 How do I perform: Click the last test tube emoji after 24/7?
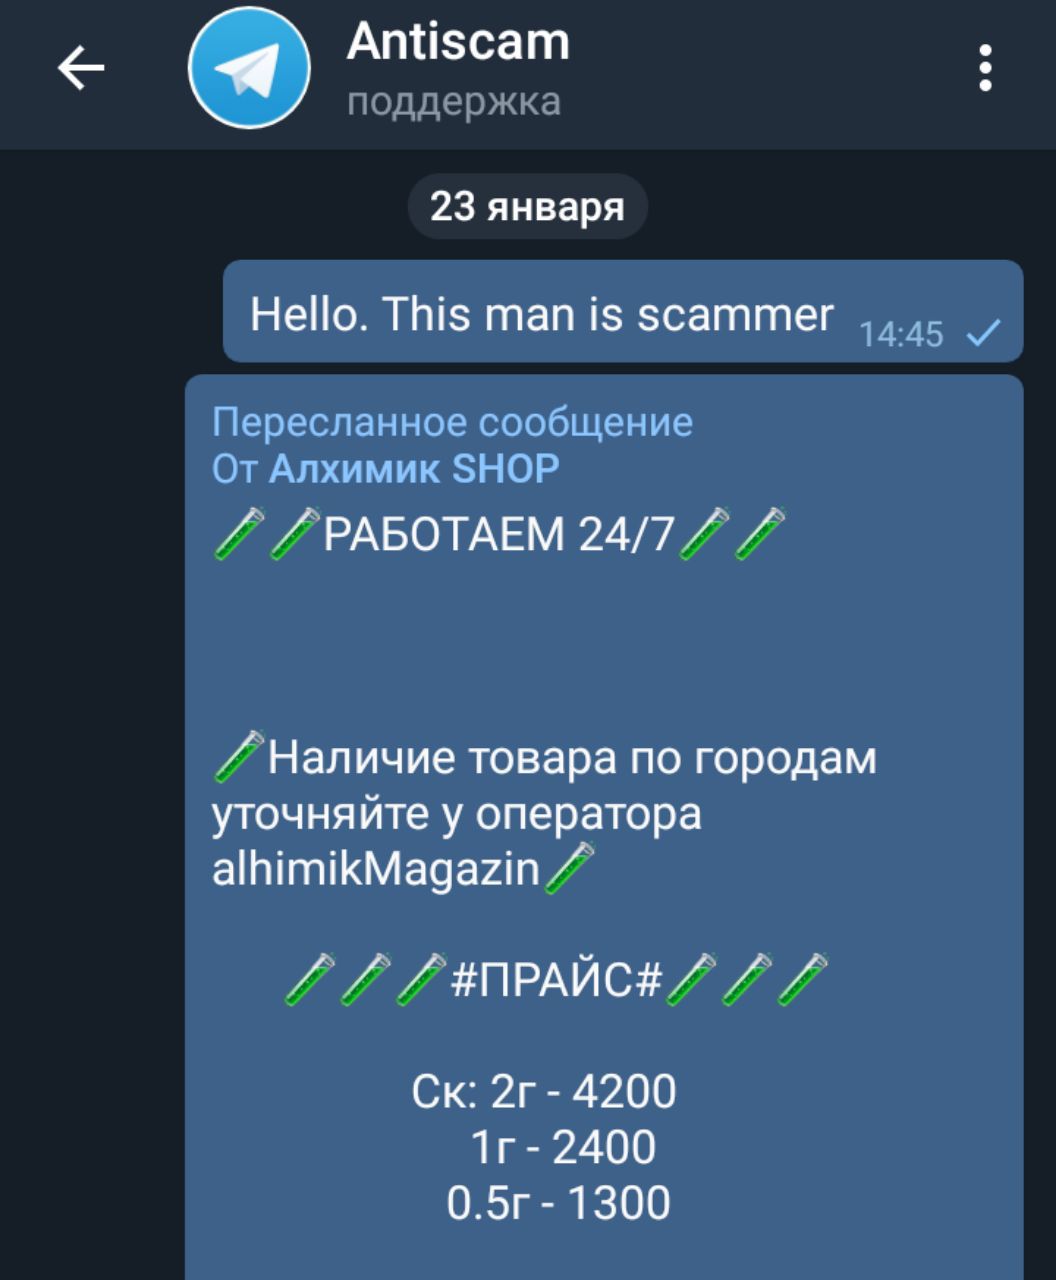[760, 533]
